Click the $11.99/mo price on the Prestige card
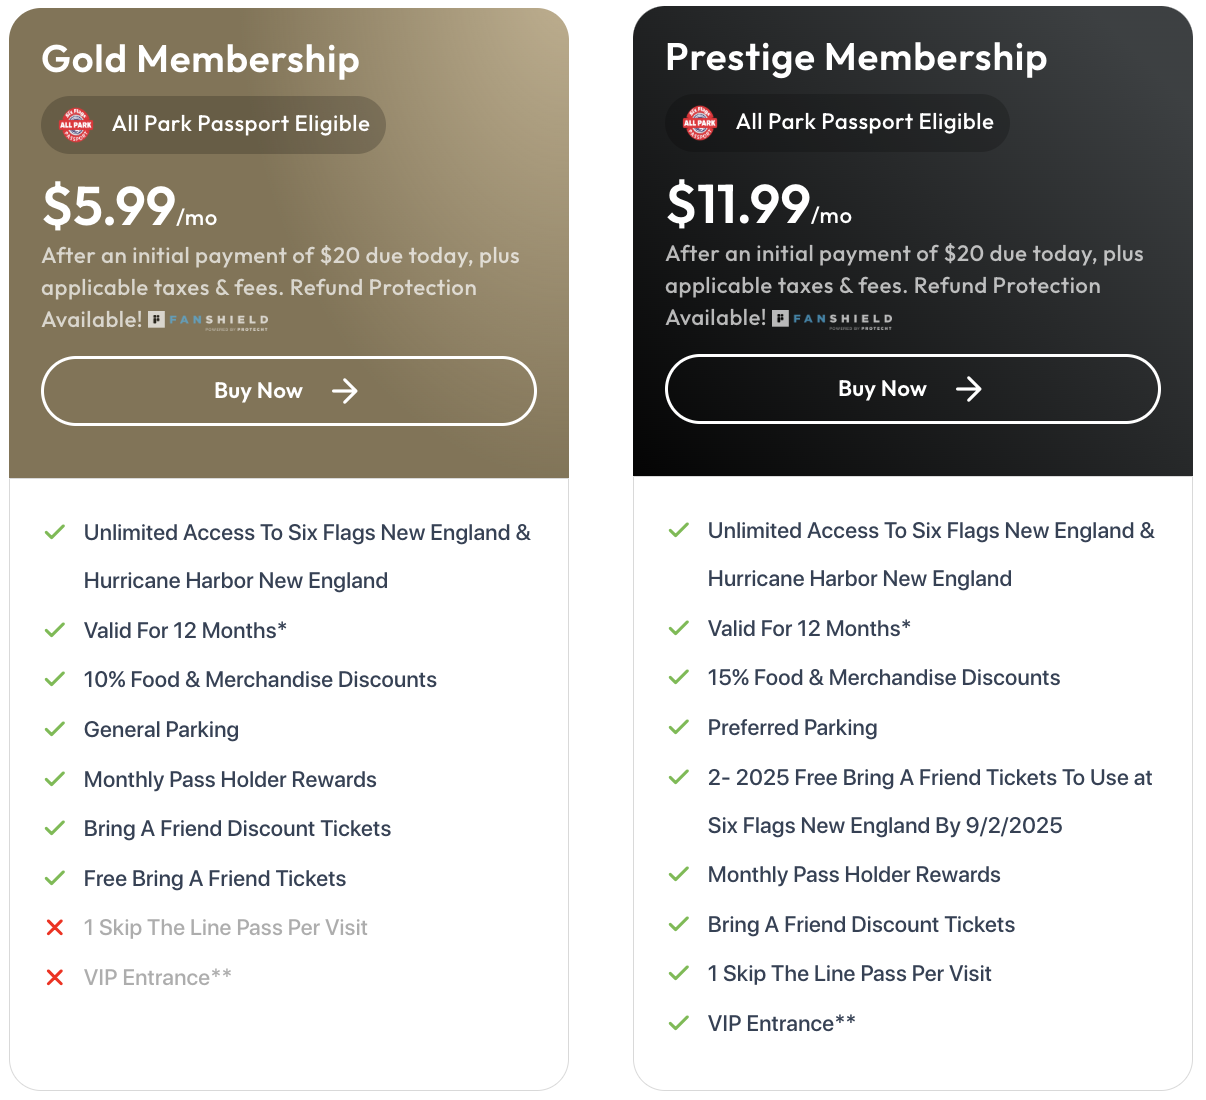This screenshot has height=1100, width=1206. tap(758, 205)
